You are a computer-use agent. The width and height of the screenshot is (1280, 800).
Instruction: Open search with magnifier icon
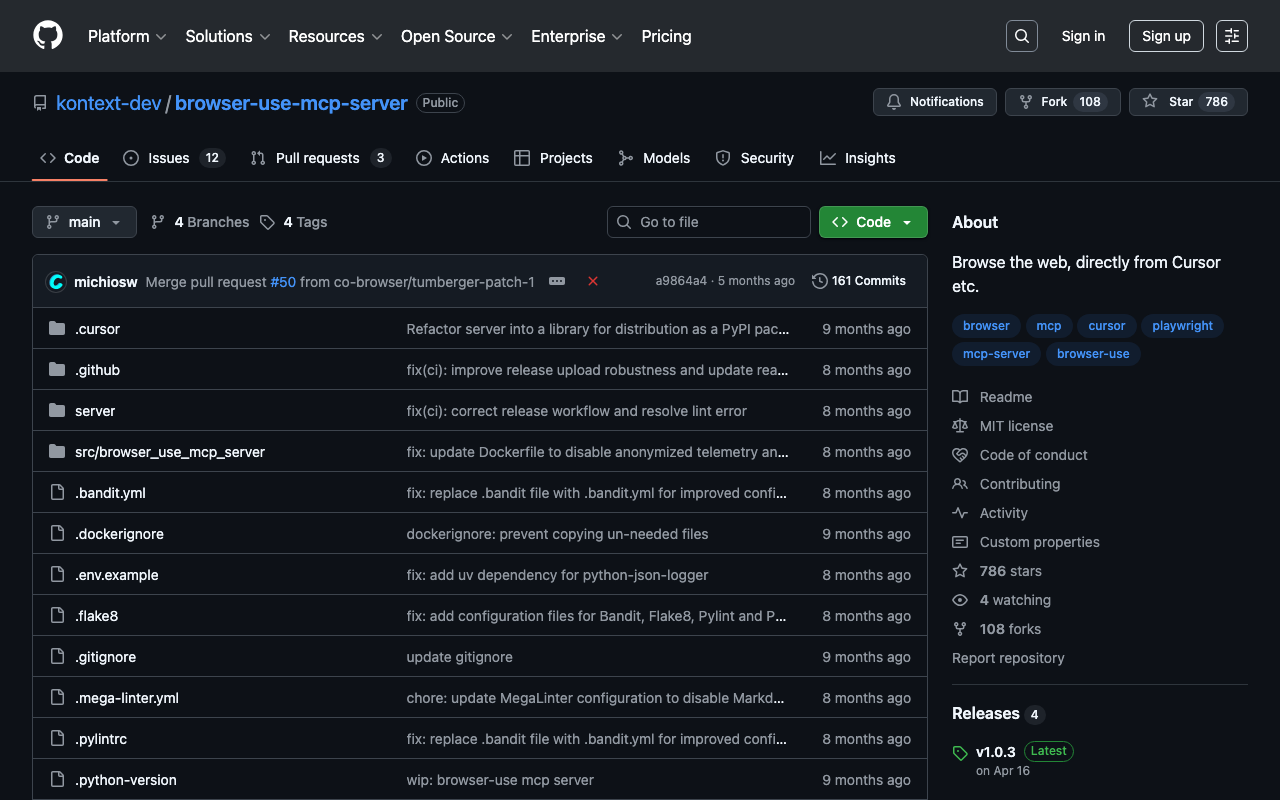[x=1021, y=36]
